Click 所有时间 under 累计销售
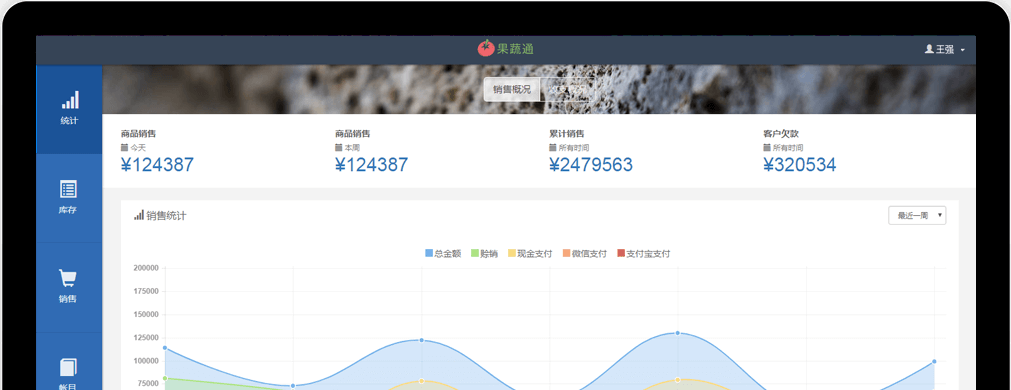This screenshot has width=1011, height=390. pos(574,148)
